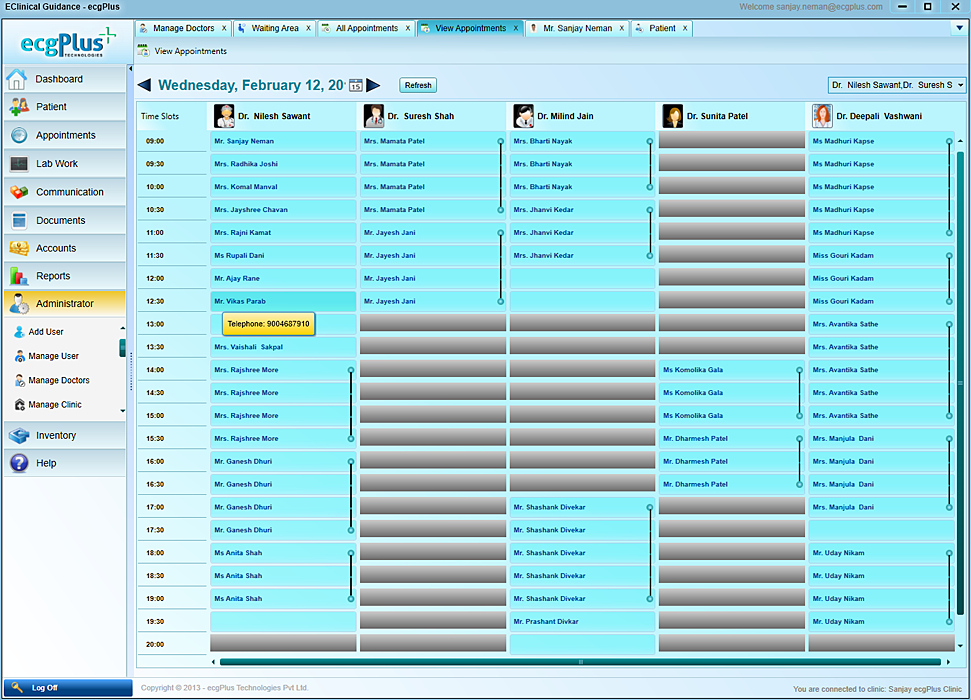
Task: Select Accounts in the sidebar
Action: click(x=56, y=248)
